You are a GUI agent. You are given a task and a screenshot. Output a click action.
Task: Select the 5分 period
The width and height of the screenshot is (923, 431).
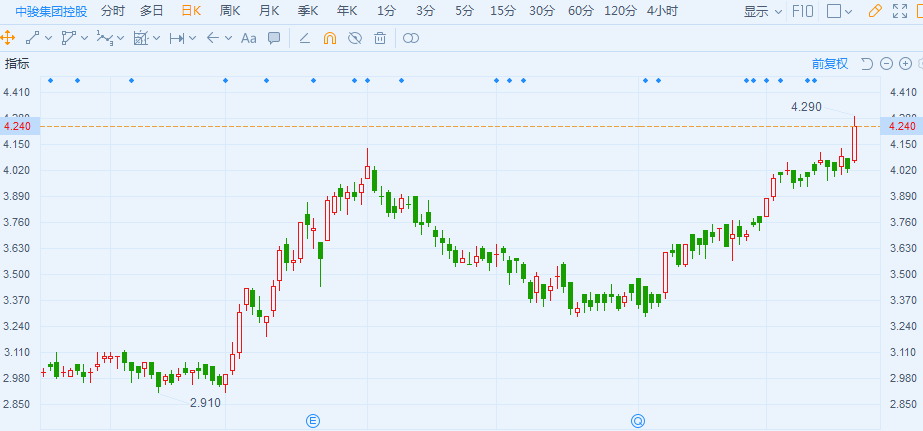coord(464,11)
